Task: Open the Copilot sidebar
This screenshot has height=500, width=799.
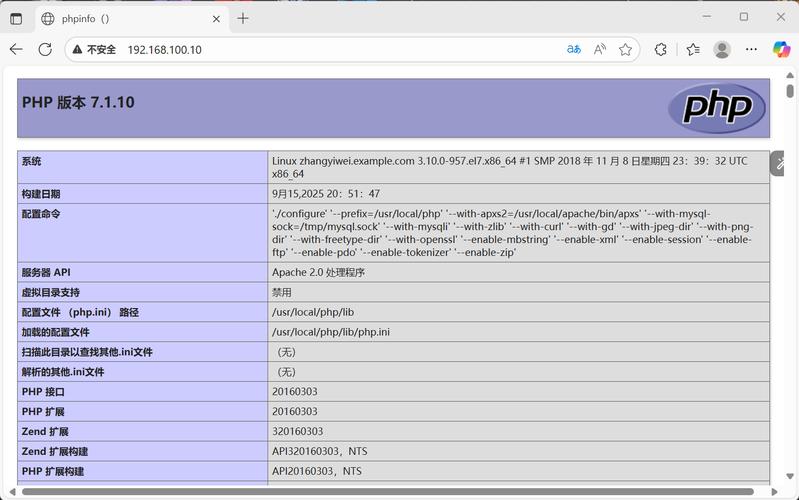Action: (x=781, y=49)
